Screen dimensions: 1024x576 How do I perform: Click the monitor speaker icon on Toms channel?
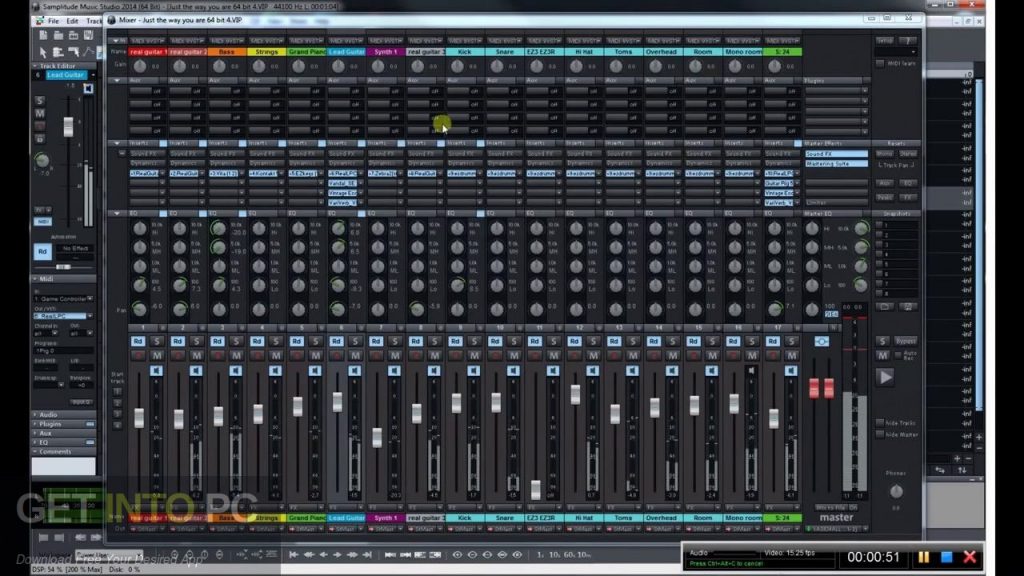[x=632, y=370]
